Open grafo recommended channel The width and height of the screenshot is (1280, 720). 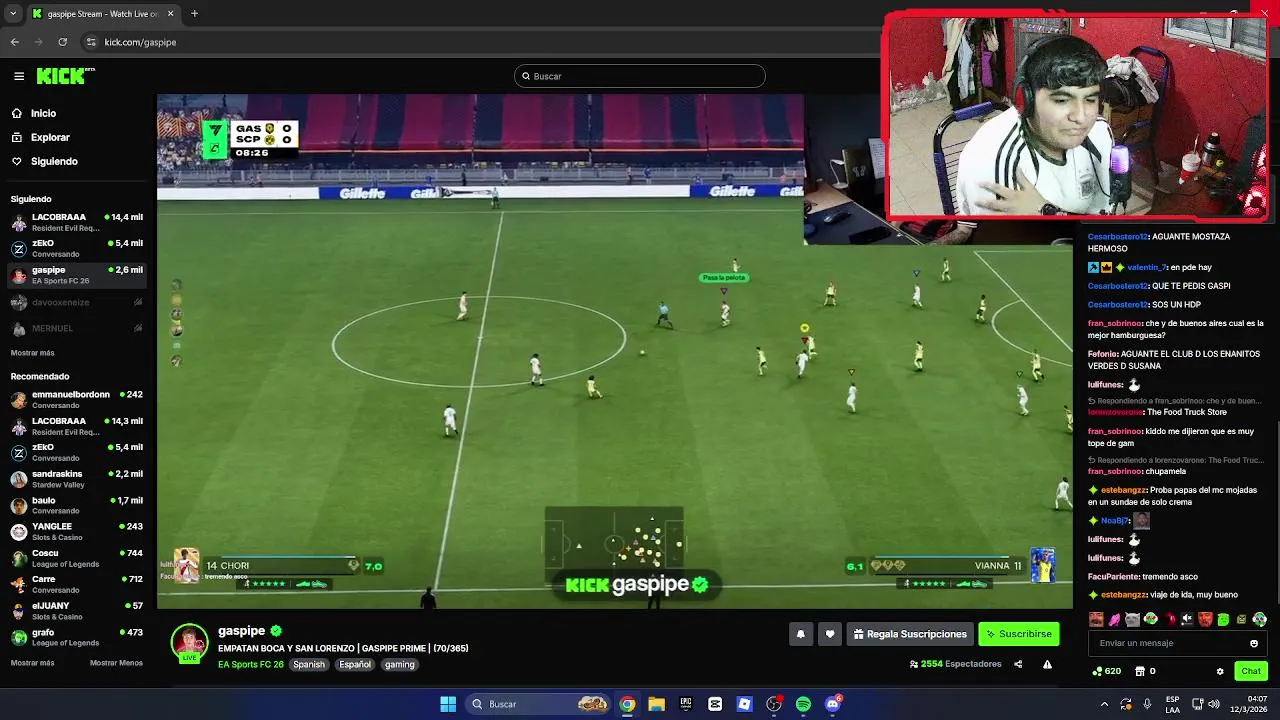tap(77, 637)
